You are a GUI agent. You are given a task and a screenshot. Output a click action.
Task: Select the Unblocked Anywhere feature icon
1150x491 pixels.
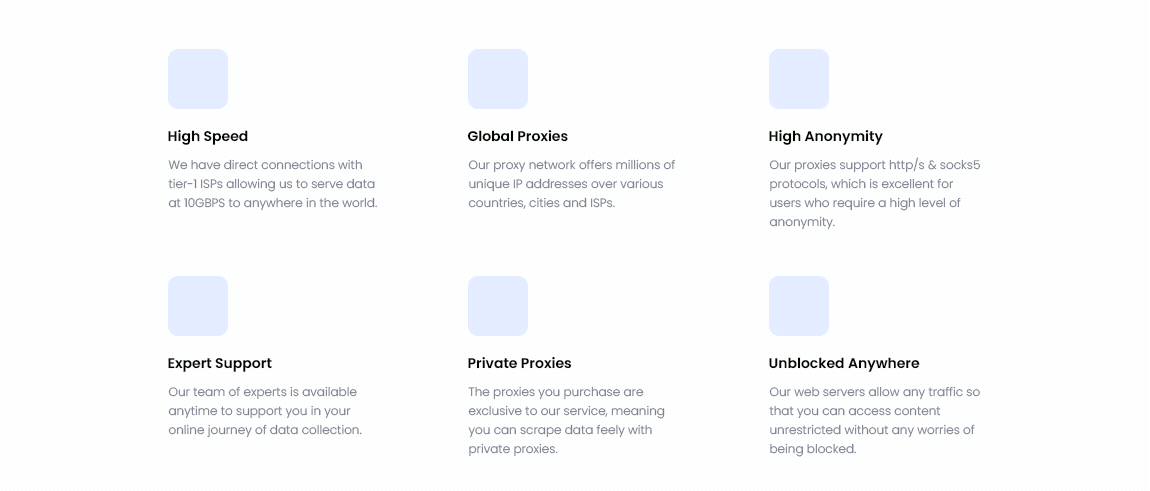click(x=799, y=306)
